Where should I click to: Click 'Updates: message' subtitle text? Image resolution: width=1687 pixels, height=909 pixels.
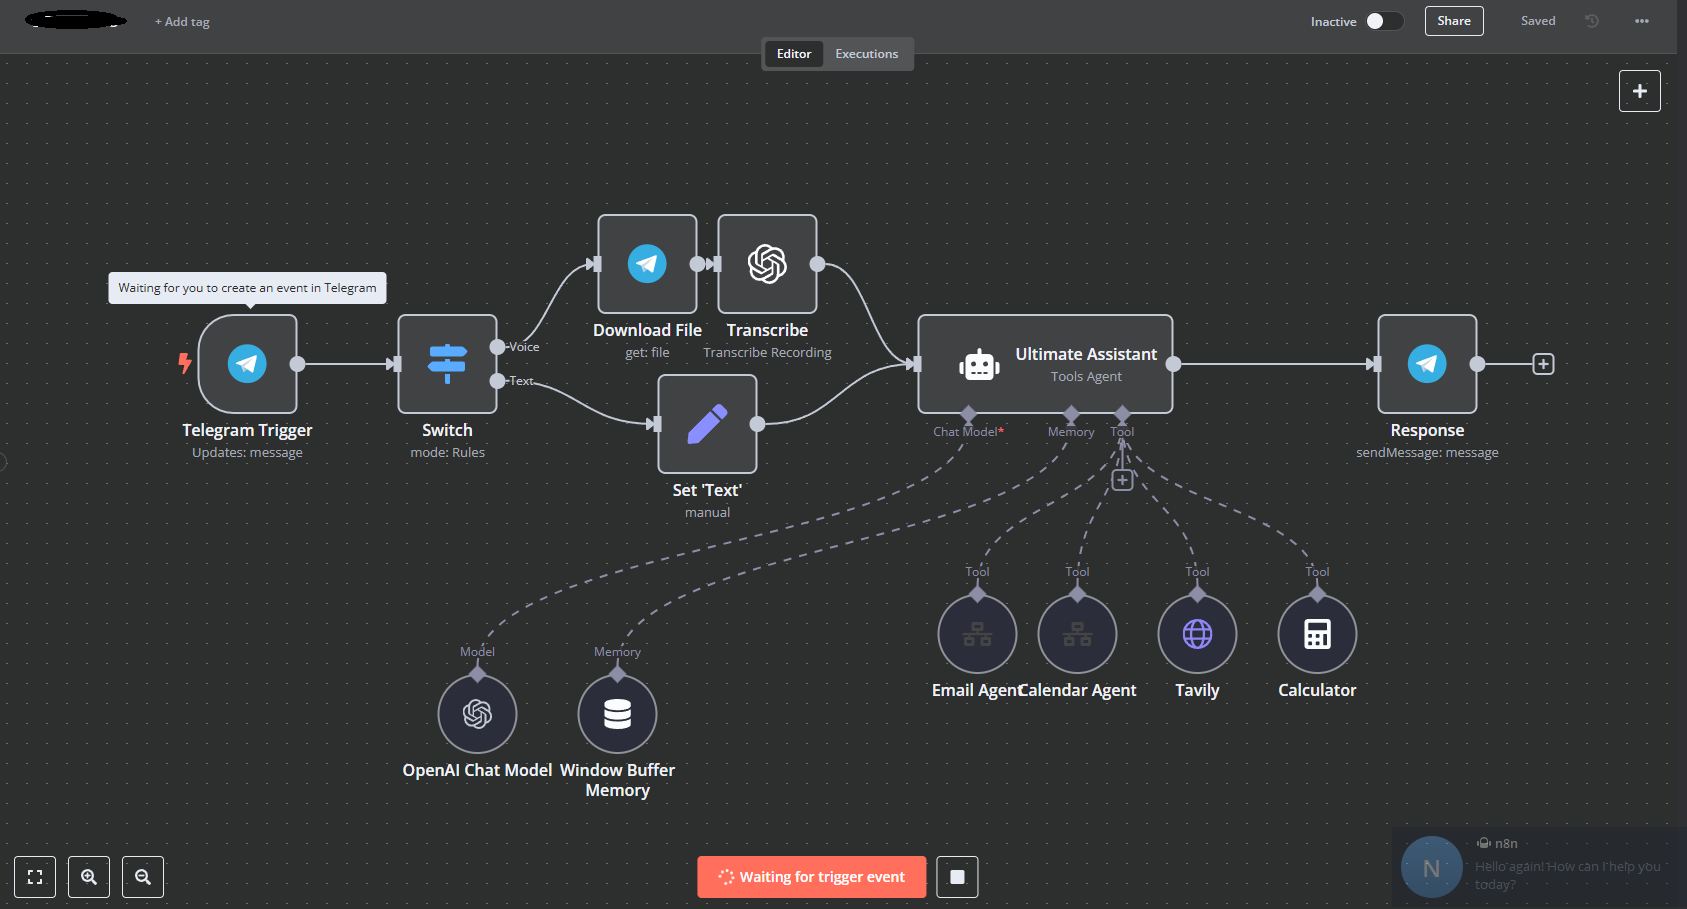pyautogui.click(x=247, y=453)
